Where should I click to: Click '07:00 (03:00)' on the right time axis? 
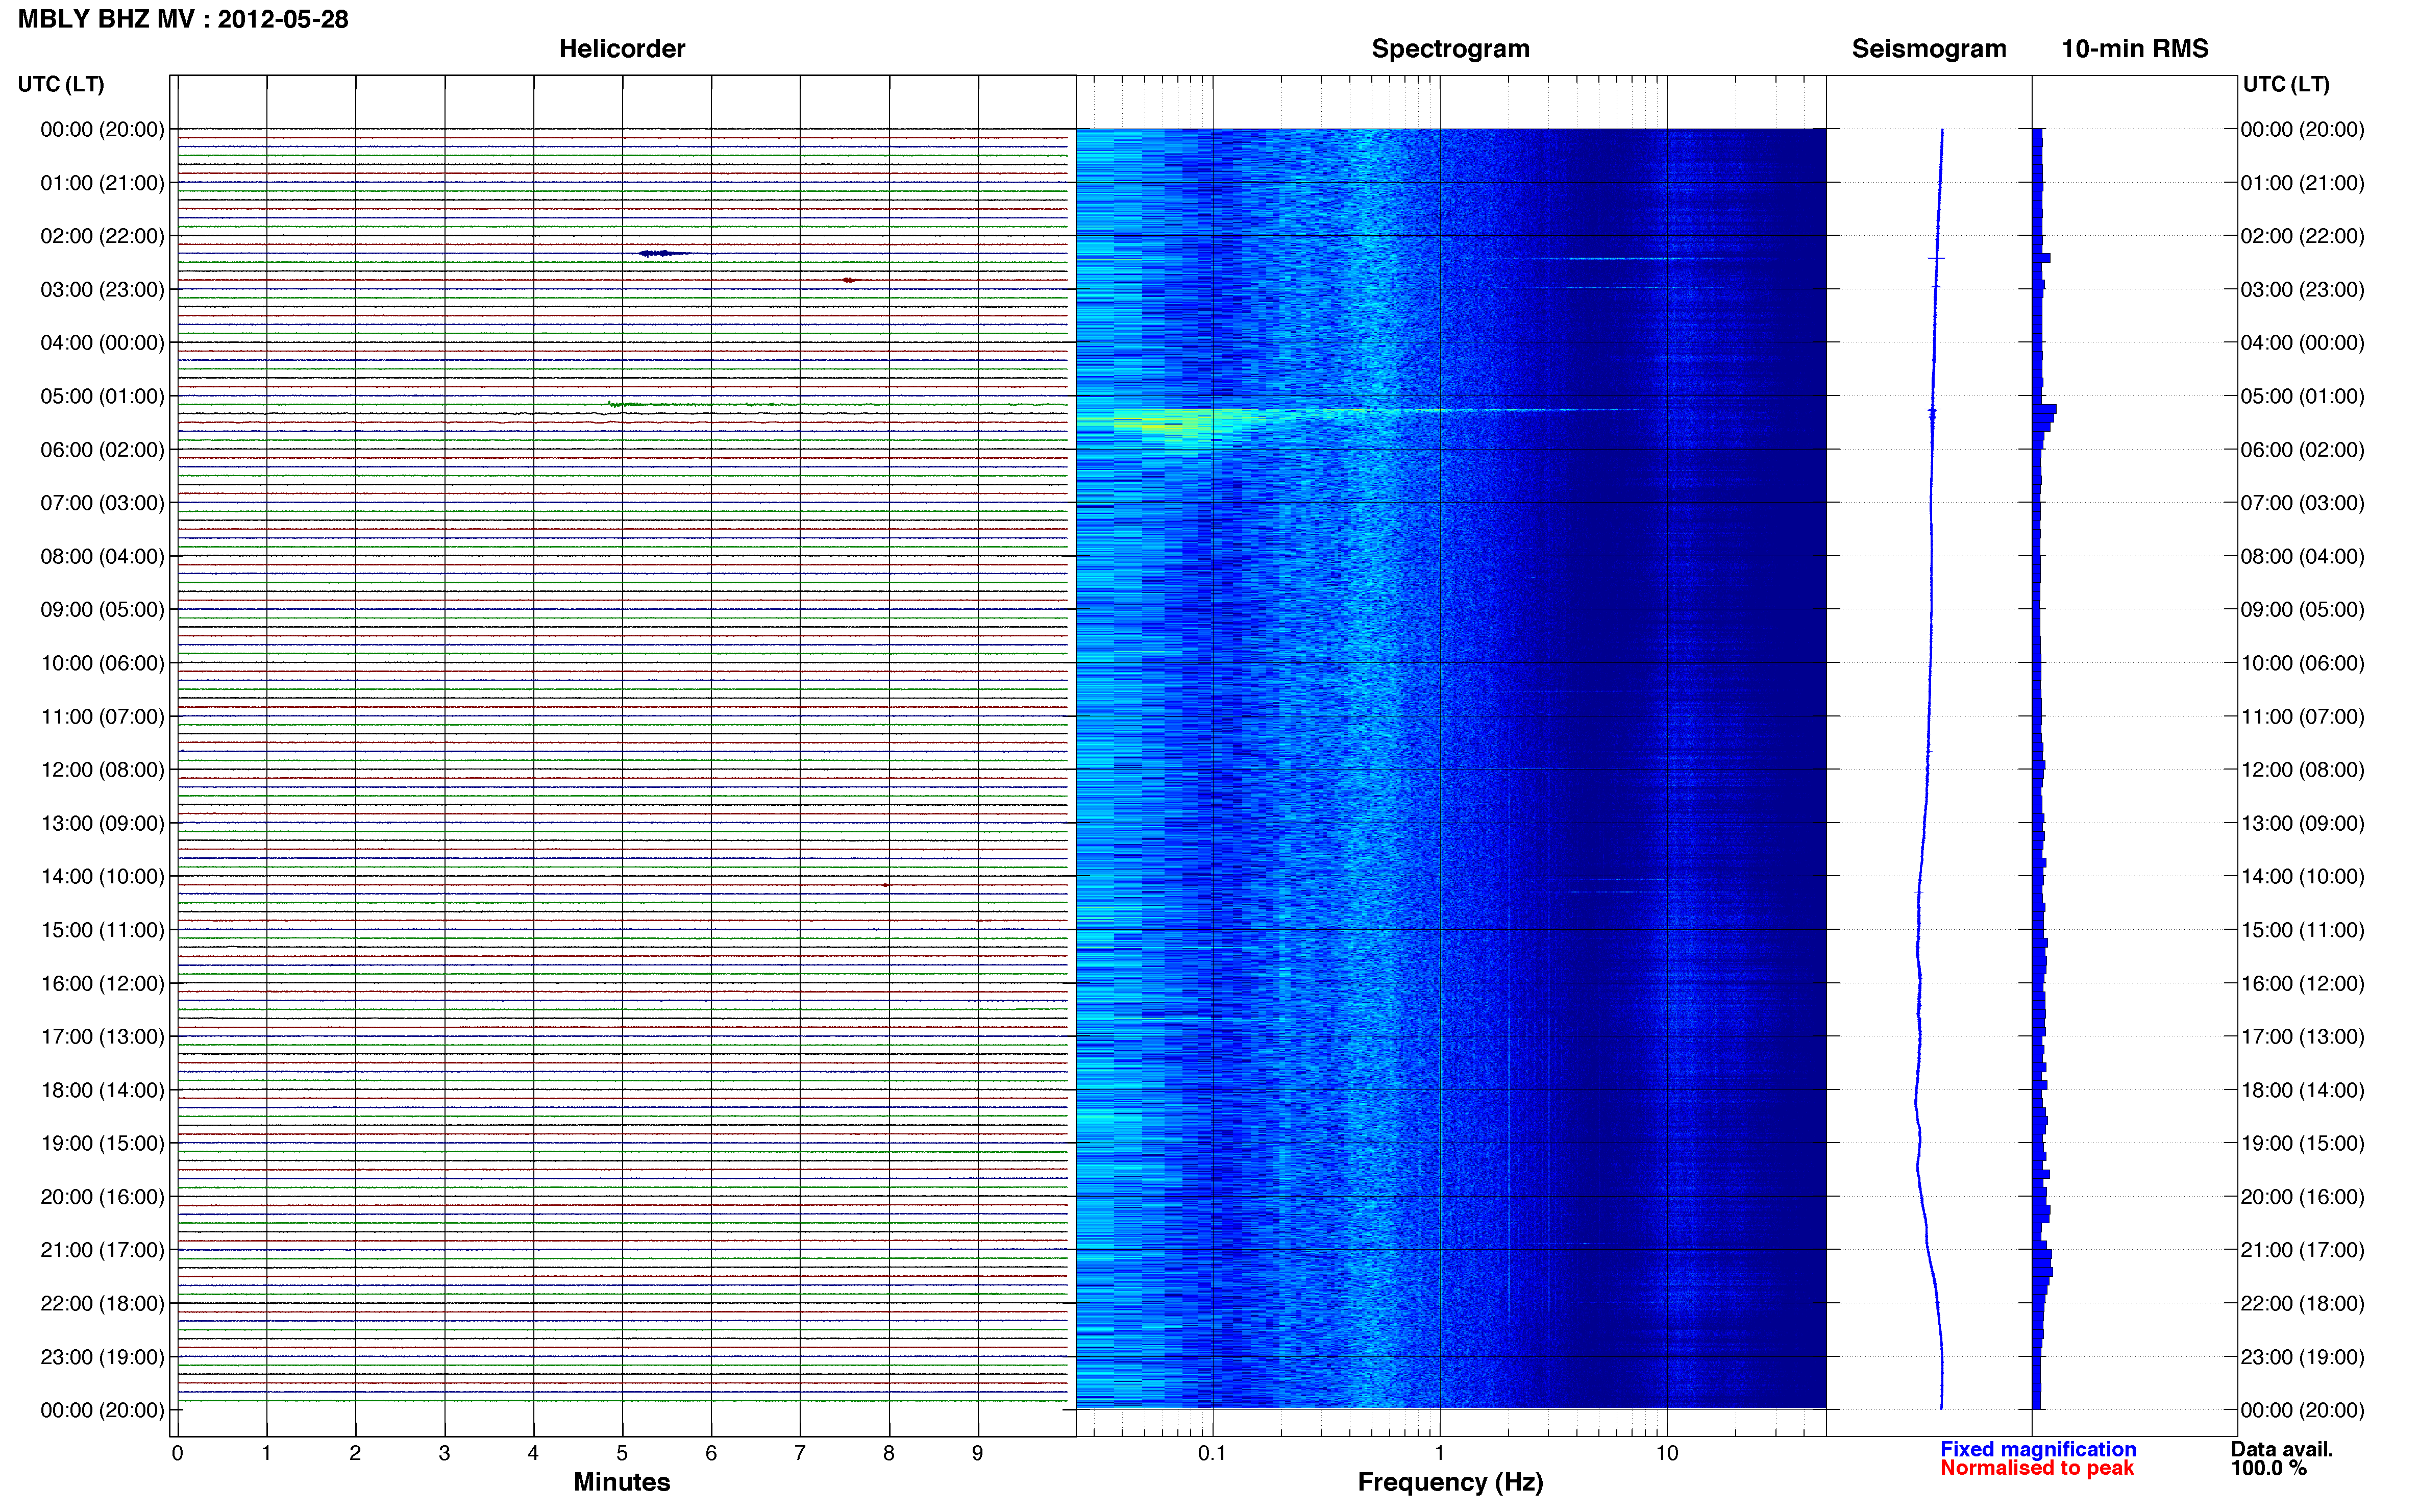(x=2302, y=503)
